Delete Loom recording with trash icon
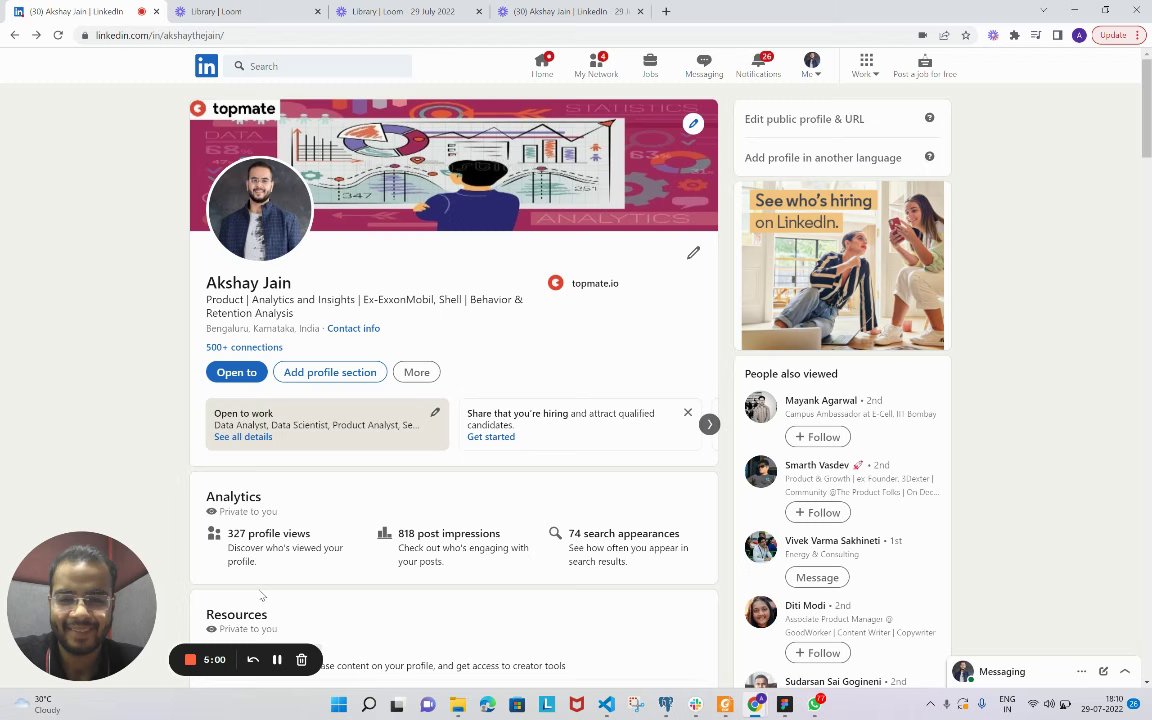The image size is (1152, 720). (x=301, y=660)
